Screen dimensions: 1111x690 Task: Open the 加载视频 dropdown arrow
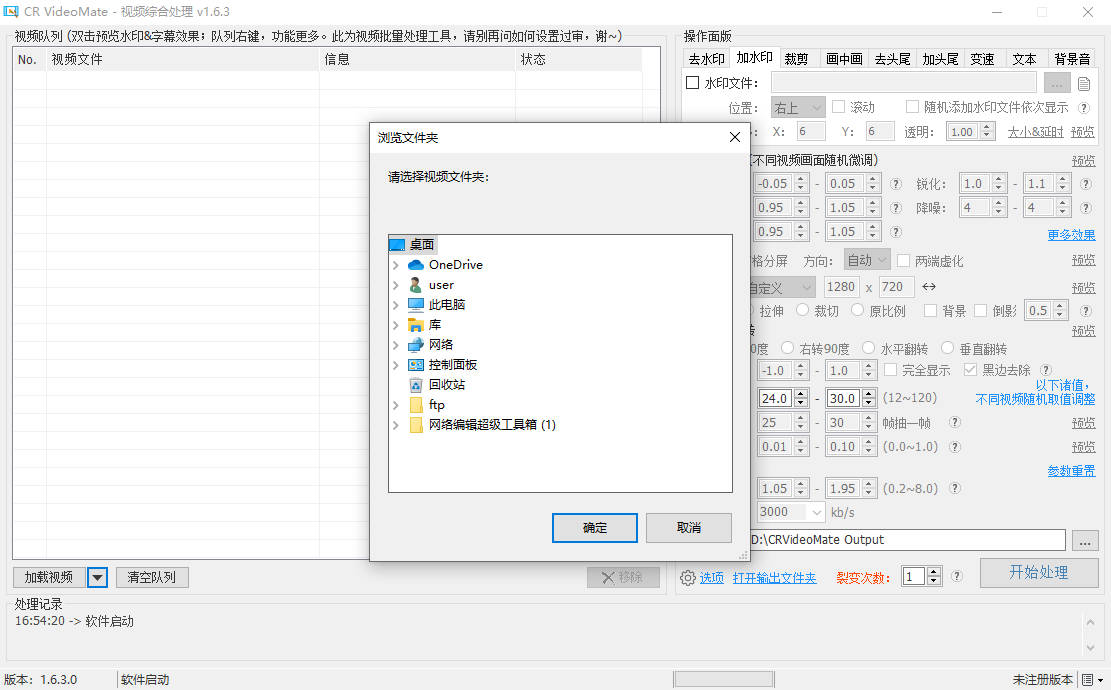[97, 577]
